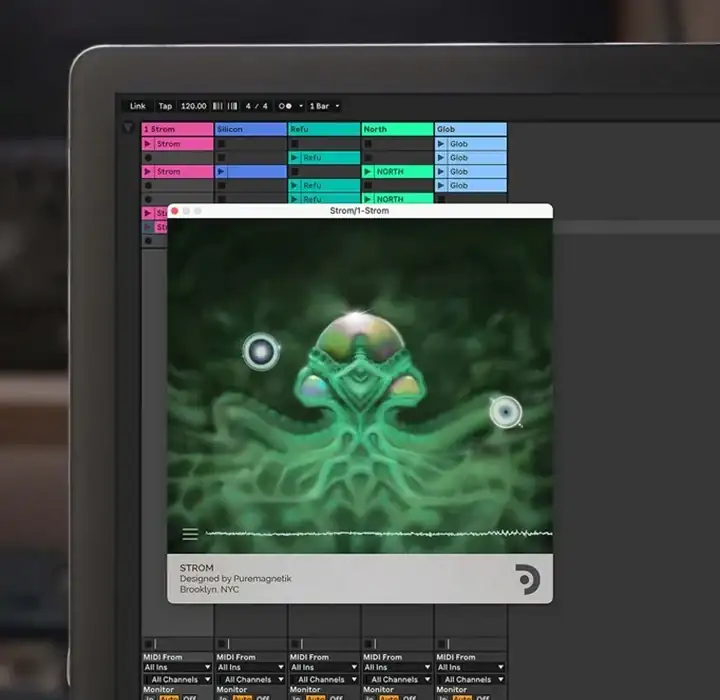The width and height of the screenshot is (720, 700).
Task: Click the nudge tempo up icon
Action: (x=233, y=106)
